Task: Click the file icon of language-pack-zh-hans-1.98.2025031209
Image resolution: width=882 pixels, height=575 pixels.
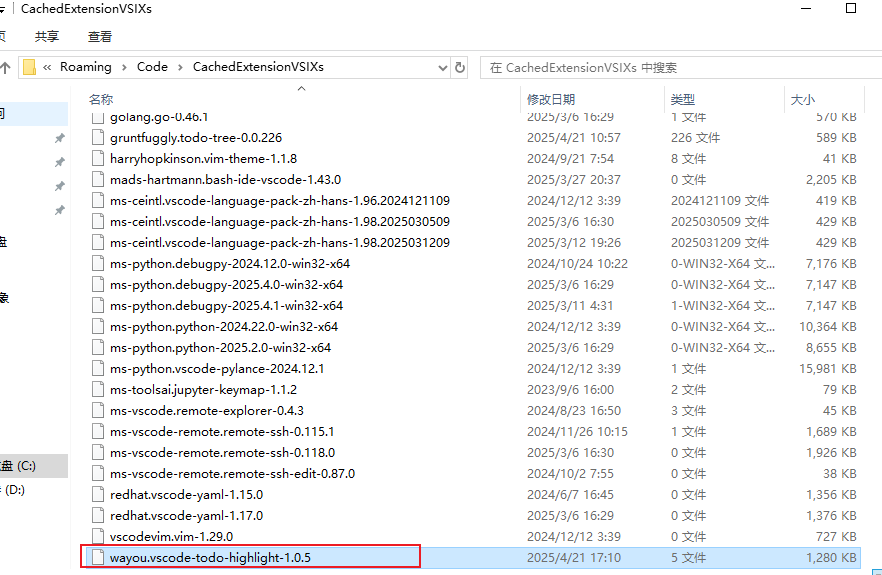Action: point(98,242)
